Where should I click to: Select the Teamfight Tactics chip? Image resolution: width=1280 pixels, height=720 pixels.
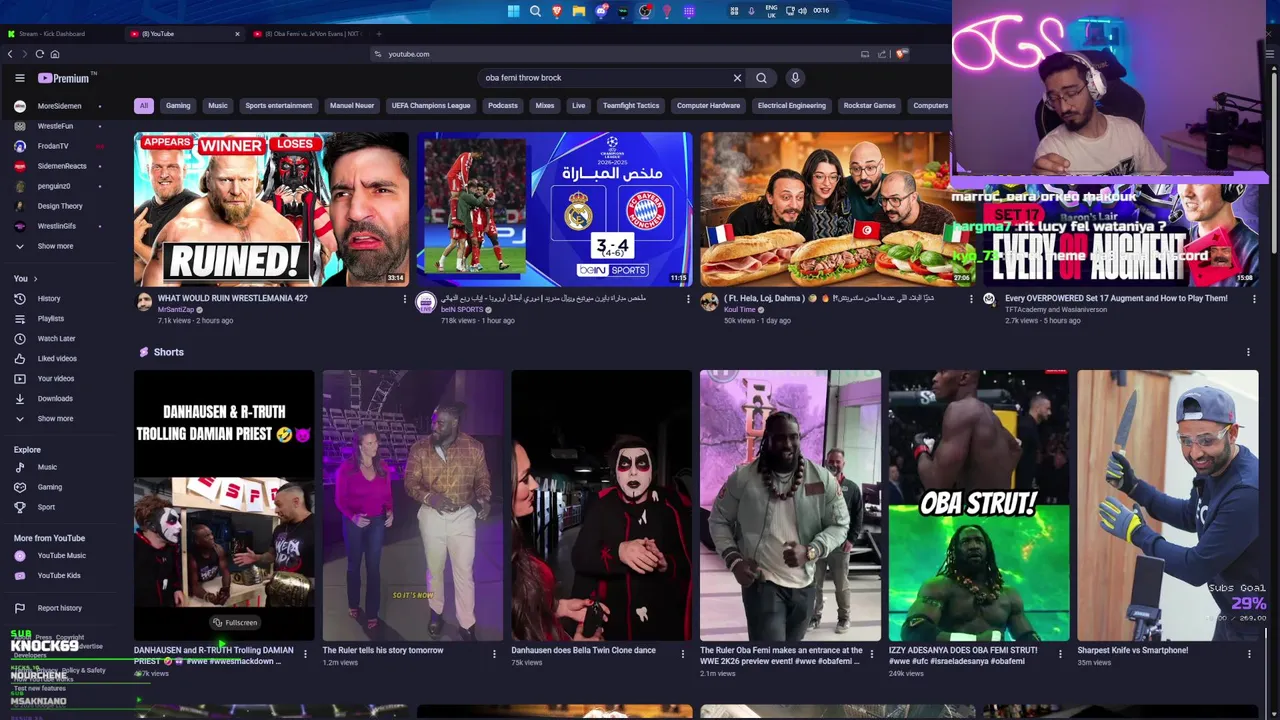[631, 105]
